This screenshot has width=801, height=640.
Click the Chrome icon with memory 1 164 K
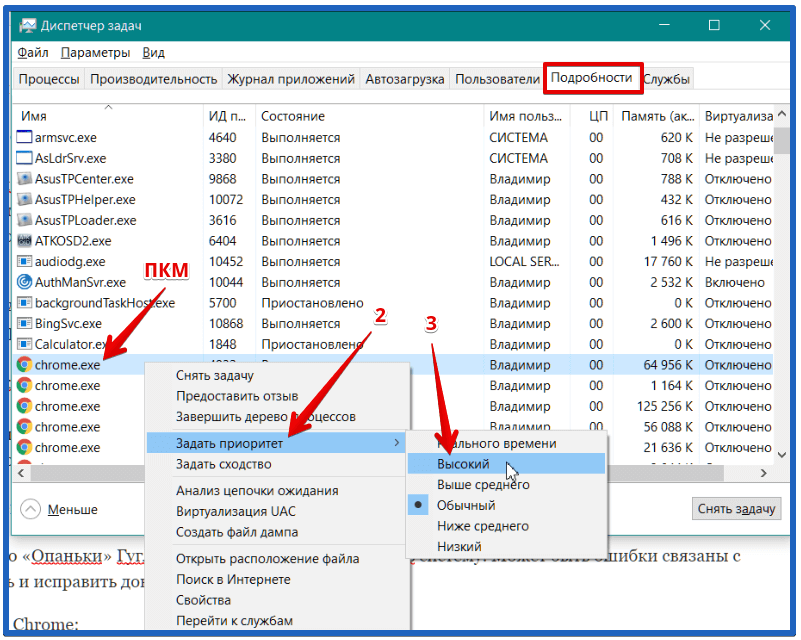(x=24, y=385)
